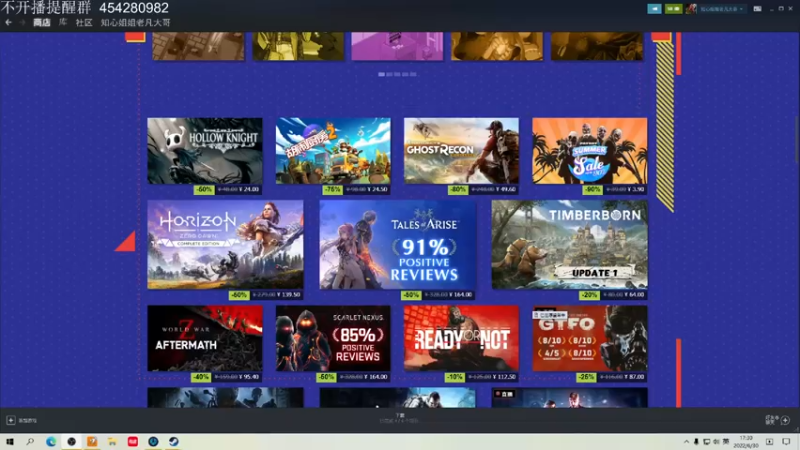The width and height of the screenshot is (800, 450).
Task: Open the GTFO game card
Action: click(589, 338)
